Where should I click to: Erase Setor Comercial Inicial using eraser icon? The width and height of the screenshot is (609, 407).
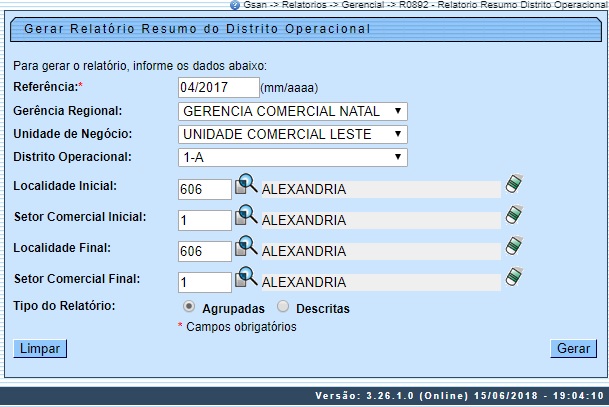tap(514, 215)
